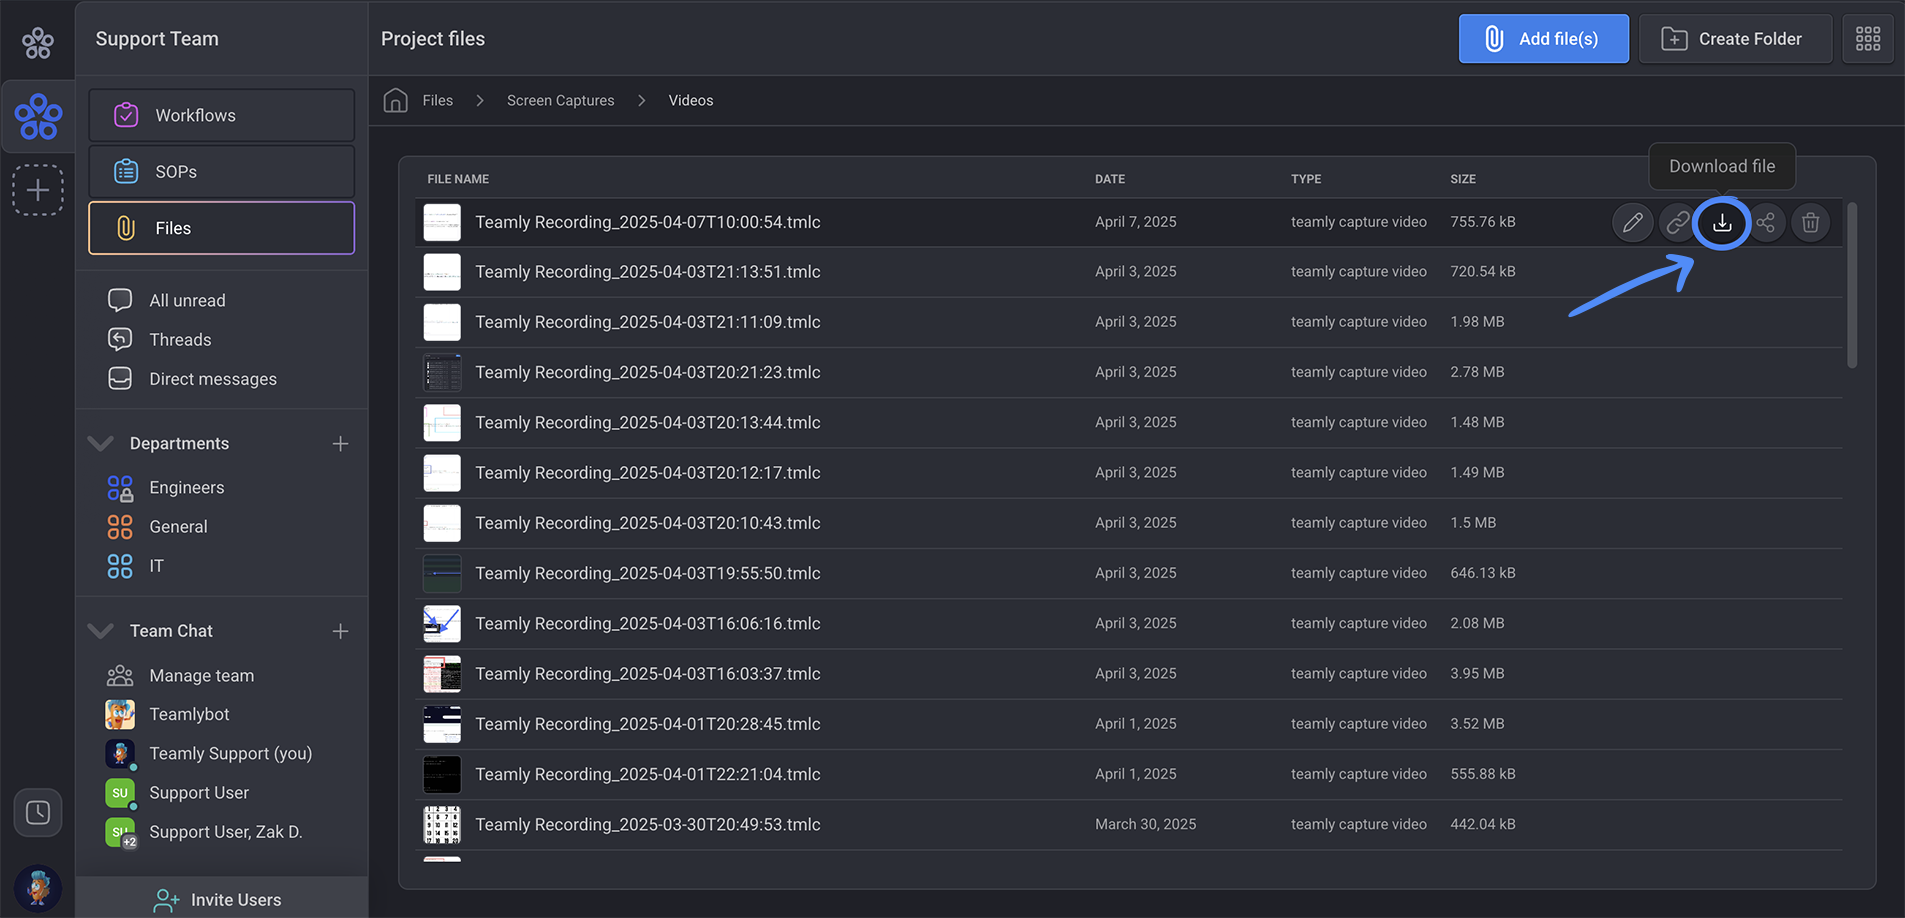Open the clock history icon in sidebar
Image resolution: width=1905 pixels, height=918 pixels.
[38, 812]
